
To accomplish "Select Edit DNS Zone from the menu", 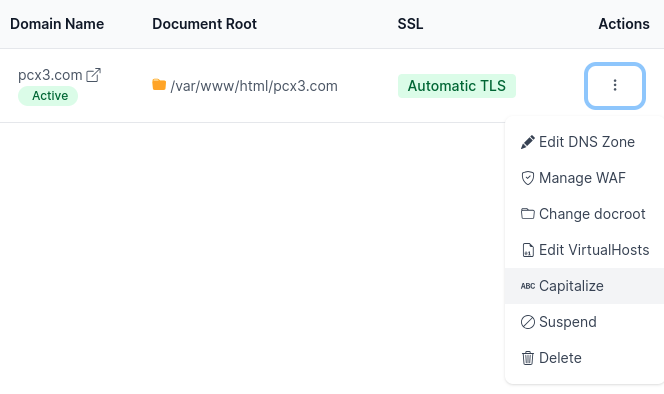I will coord(584,142).
